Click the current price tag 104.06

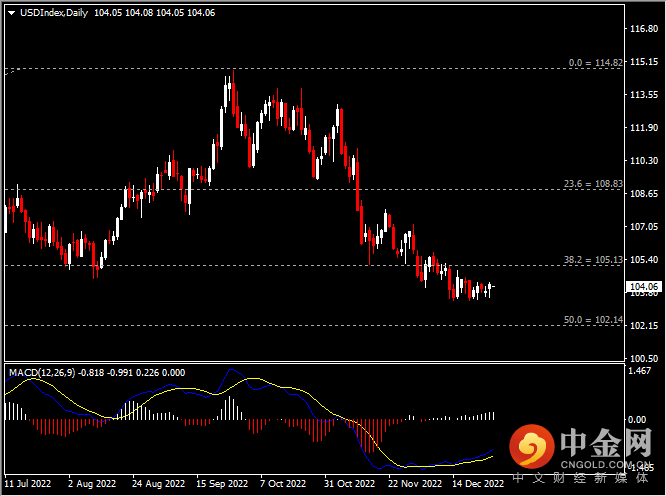(641, 287)
